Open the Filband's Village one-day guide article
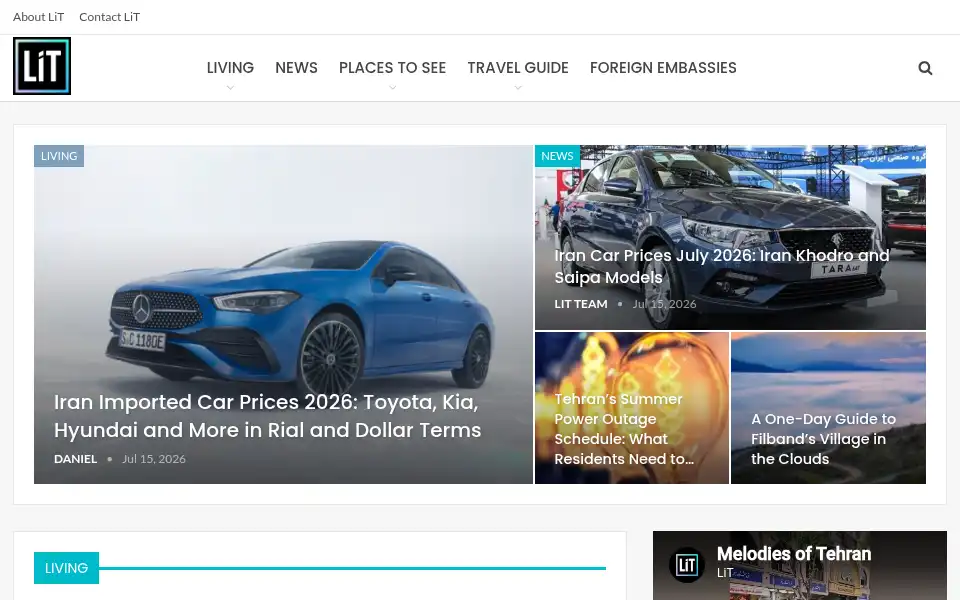Image resolution: width=960 pixels, height=600 pixels. point(823,439)
